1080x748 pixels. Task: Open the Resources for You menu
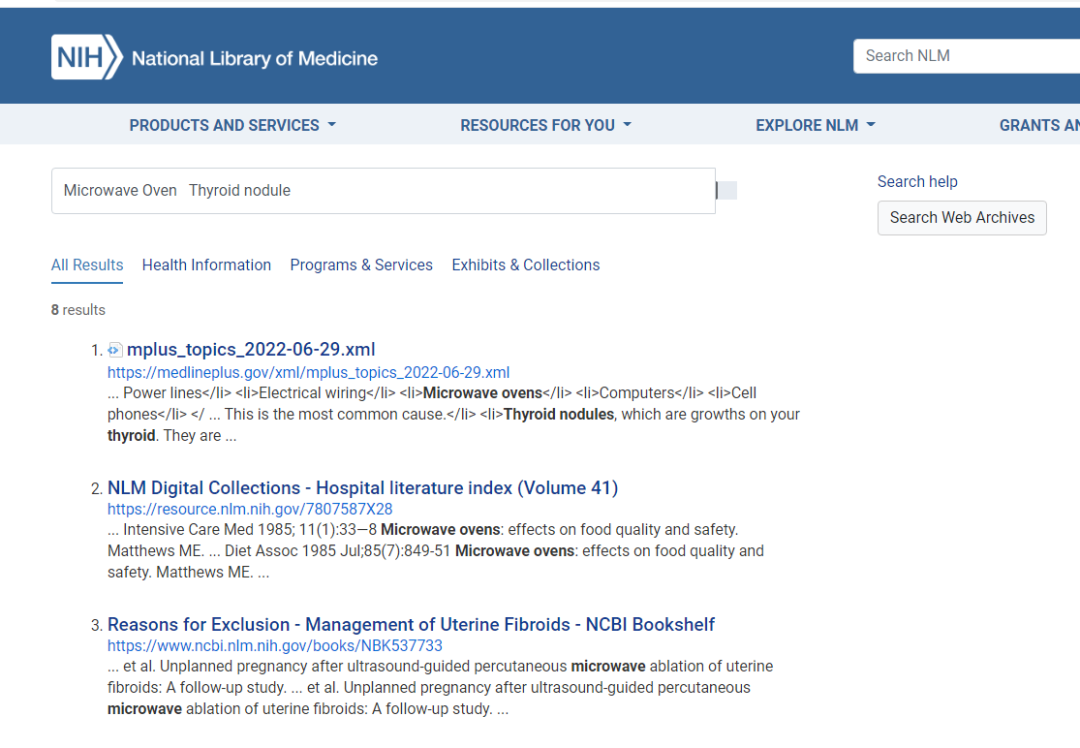tap(545, 125)
